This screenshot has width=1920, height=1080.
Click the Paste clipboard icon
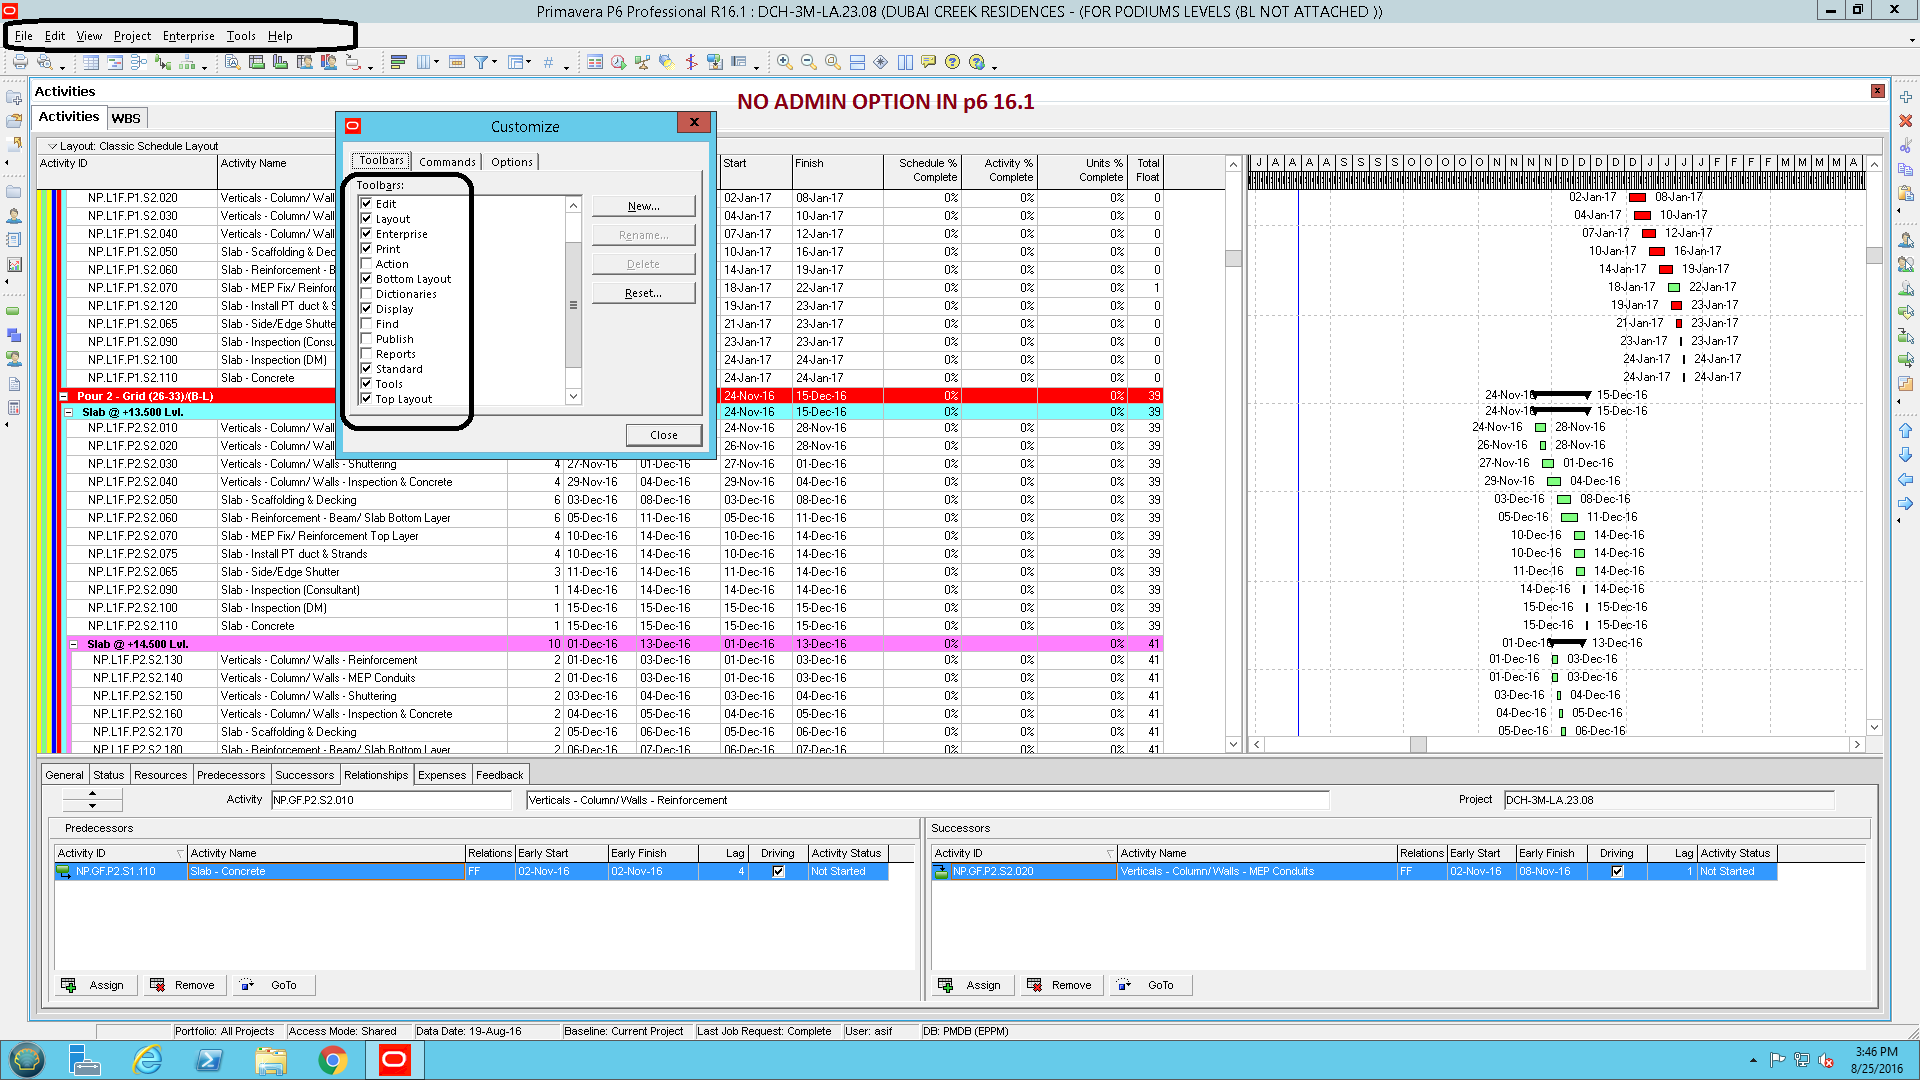coord(1906,193)
